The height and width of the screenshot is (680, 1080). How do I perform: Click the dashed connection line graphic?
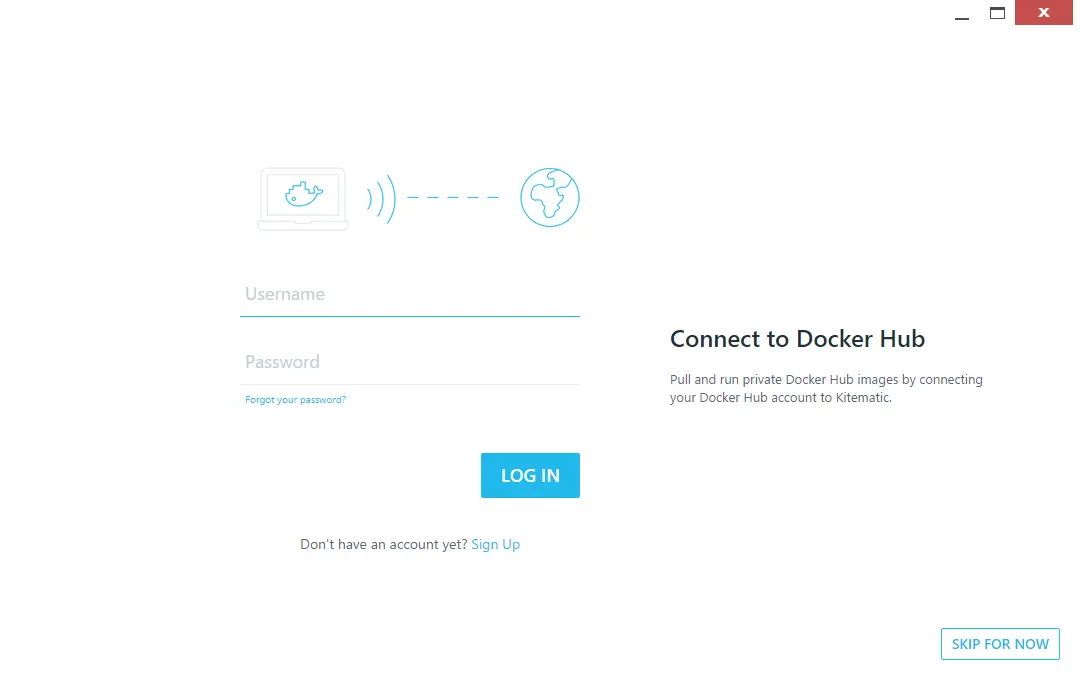pos(453,197)
